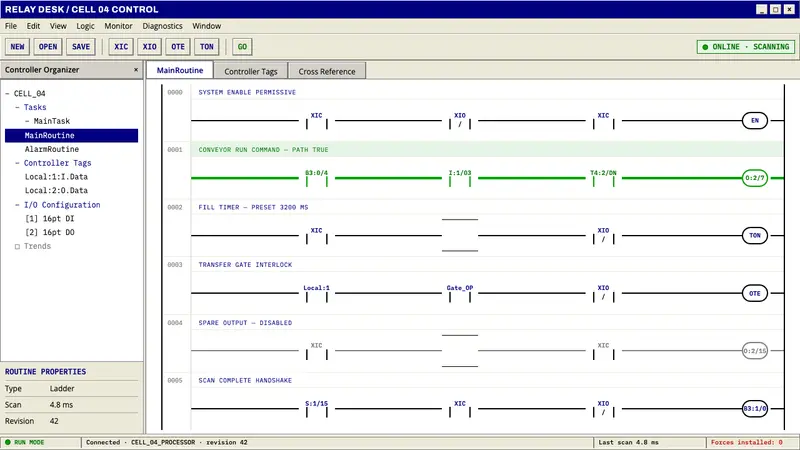Click the Last scan 4.8 ms status entry

tap(629, 442)
